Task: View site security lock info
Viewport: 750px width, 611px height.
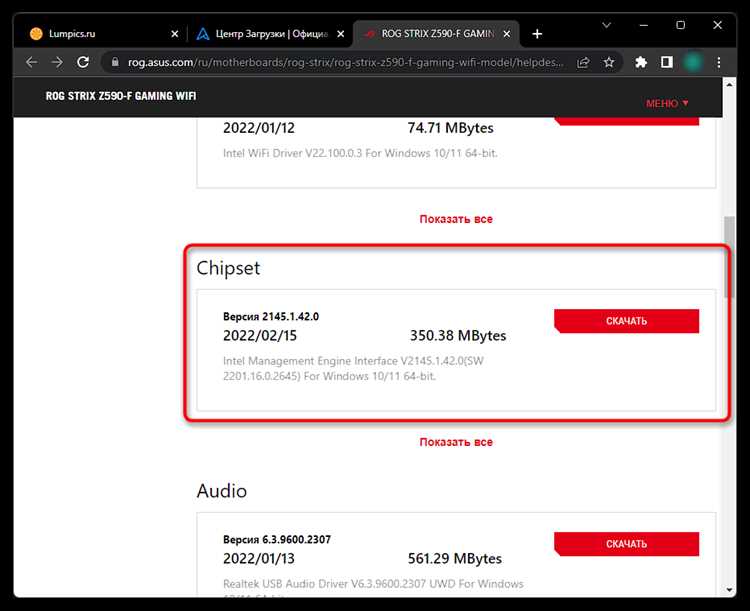Action: pos(115,62)
